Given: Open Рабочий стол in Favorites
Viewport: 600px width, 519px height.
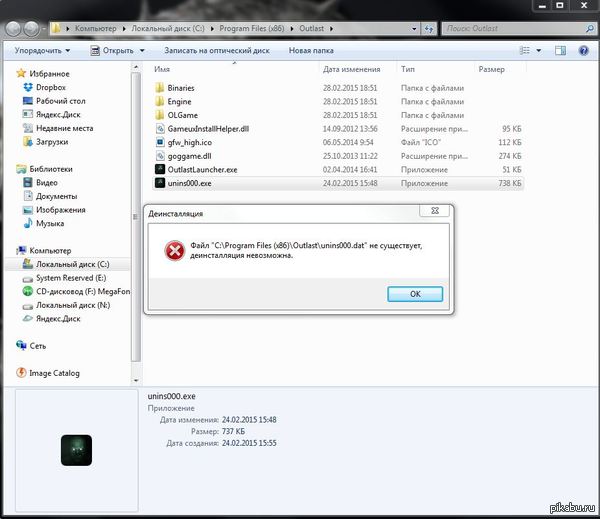Looking at the screenshot, I should (x=54, y=101).
